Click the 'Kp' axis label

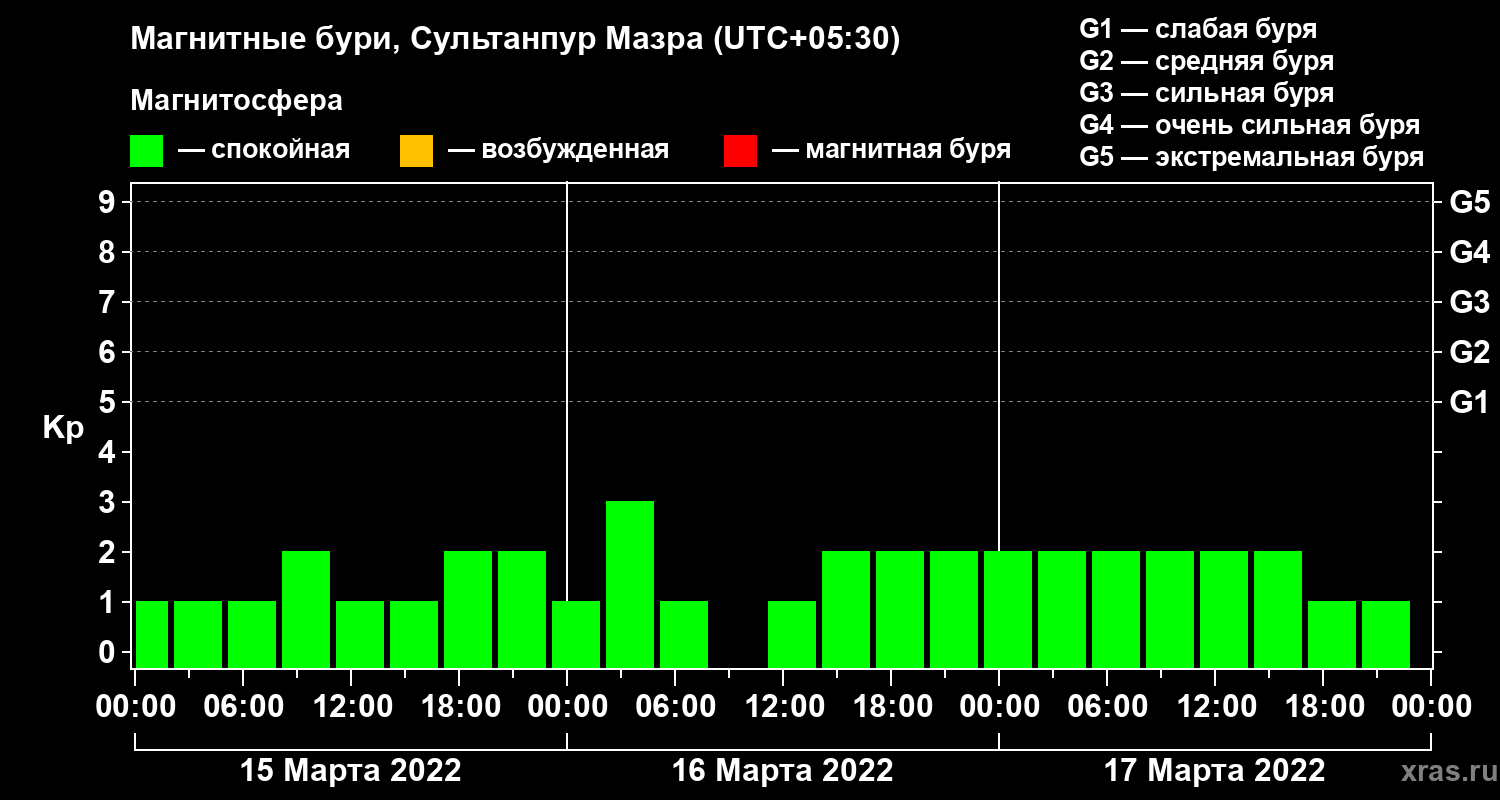(x=63, y=428)
